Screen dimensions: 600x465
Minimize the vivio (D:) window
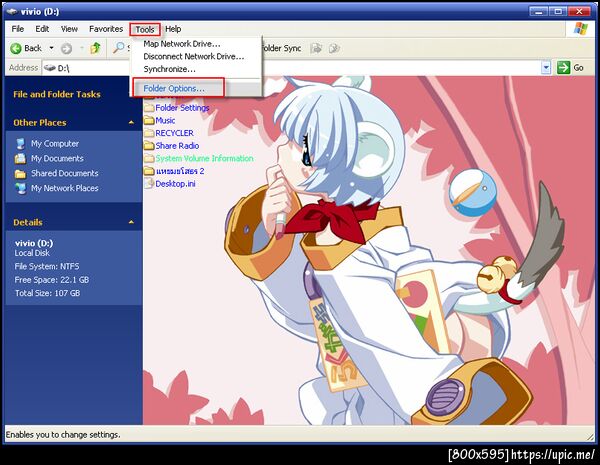538,11
